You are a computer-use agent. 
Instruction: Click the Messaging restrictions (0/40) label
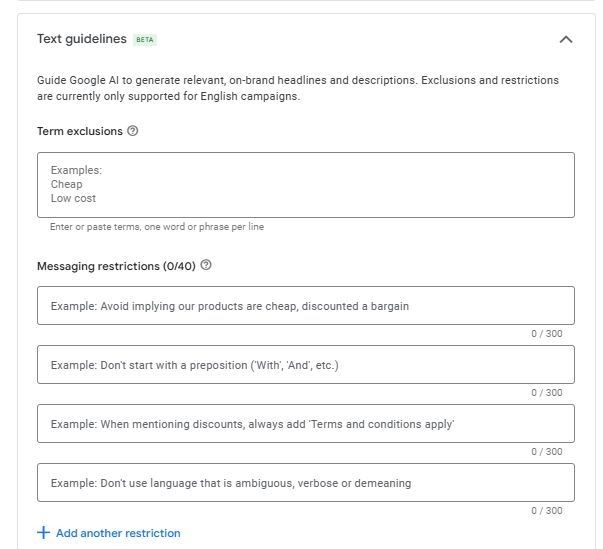click(x=116, y=266)
